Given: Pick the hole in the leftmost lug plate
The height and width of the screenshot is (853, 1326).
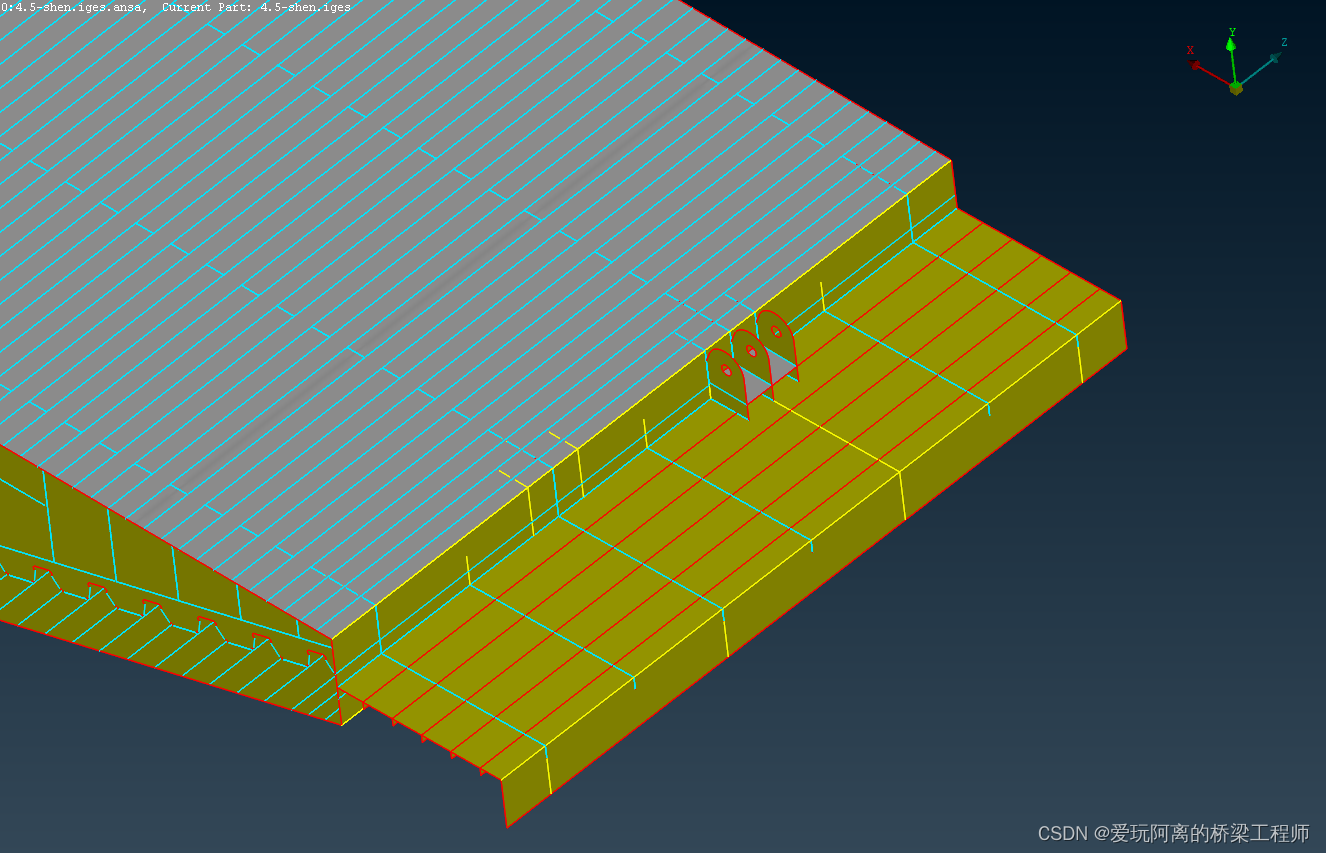Looking at the screenshot, I should click(727, 370).
